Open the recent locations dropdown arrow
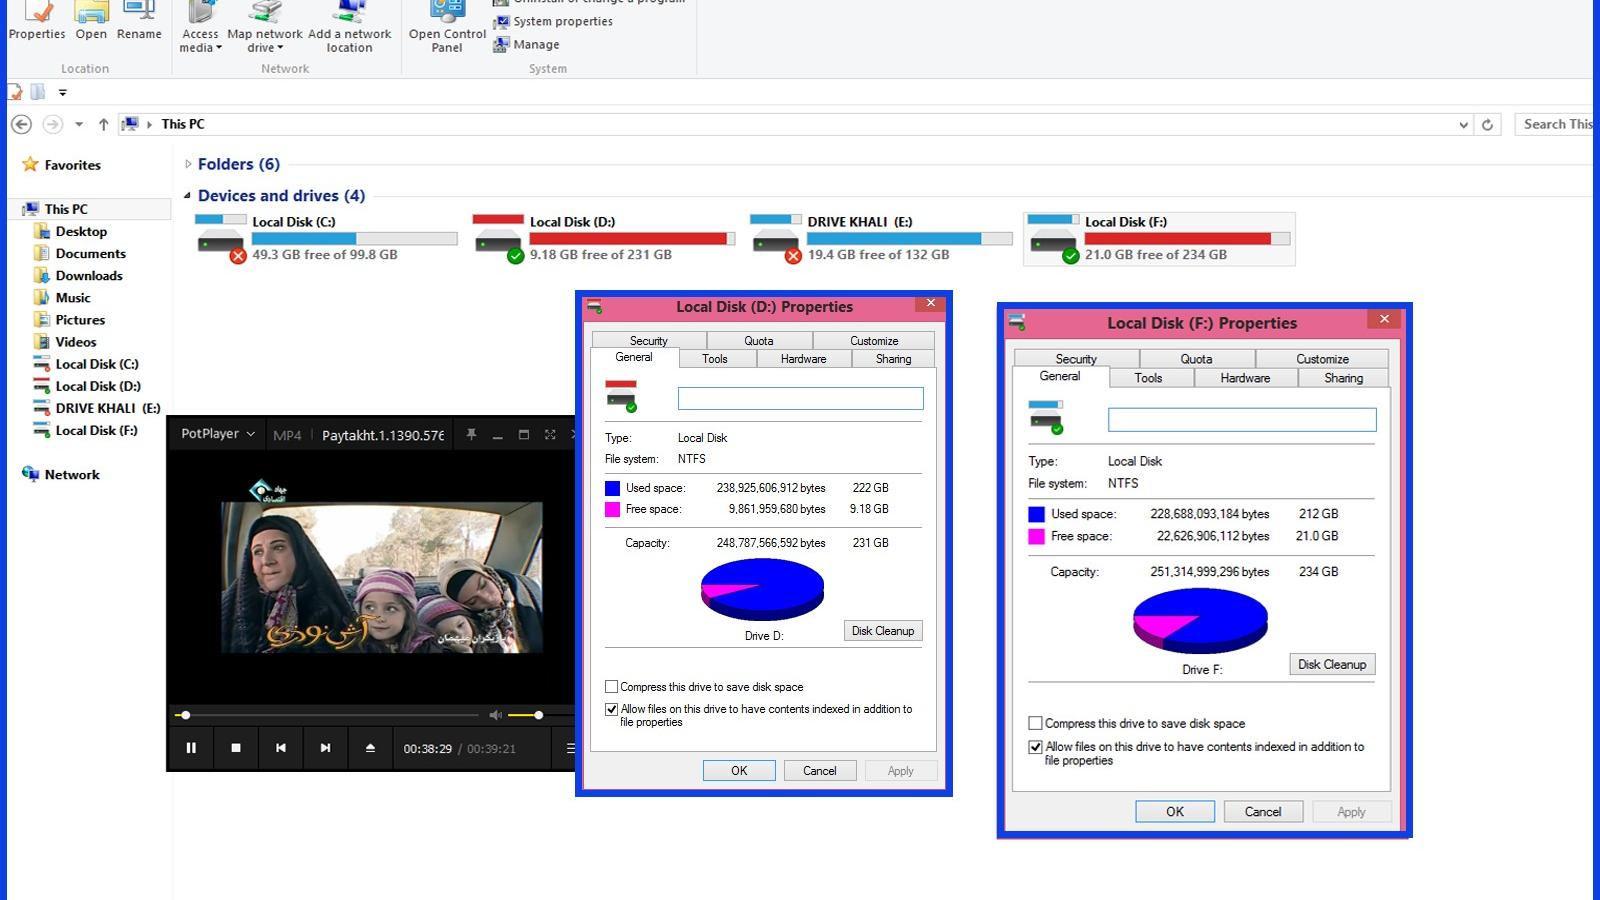This screenshot has width=1600, height=900. (x=79, y=125)
